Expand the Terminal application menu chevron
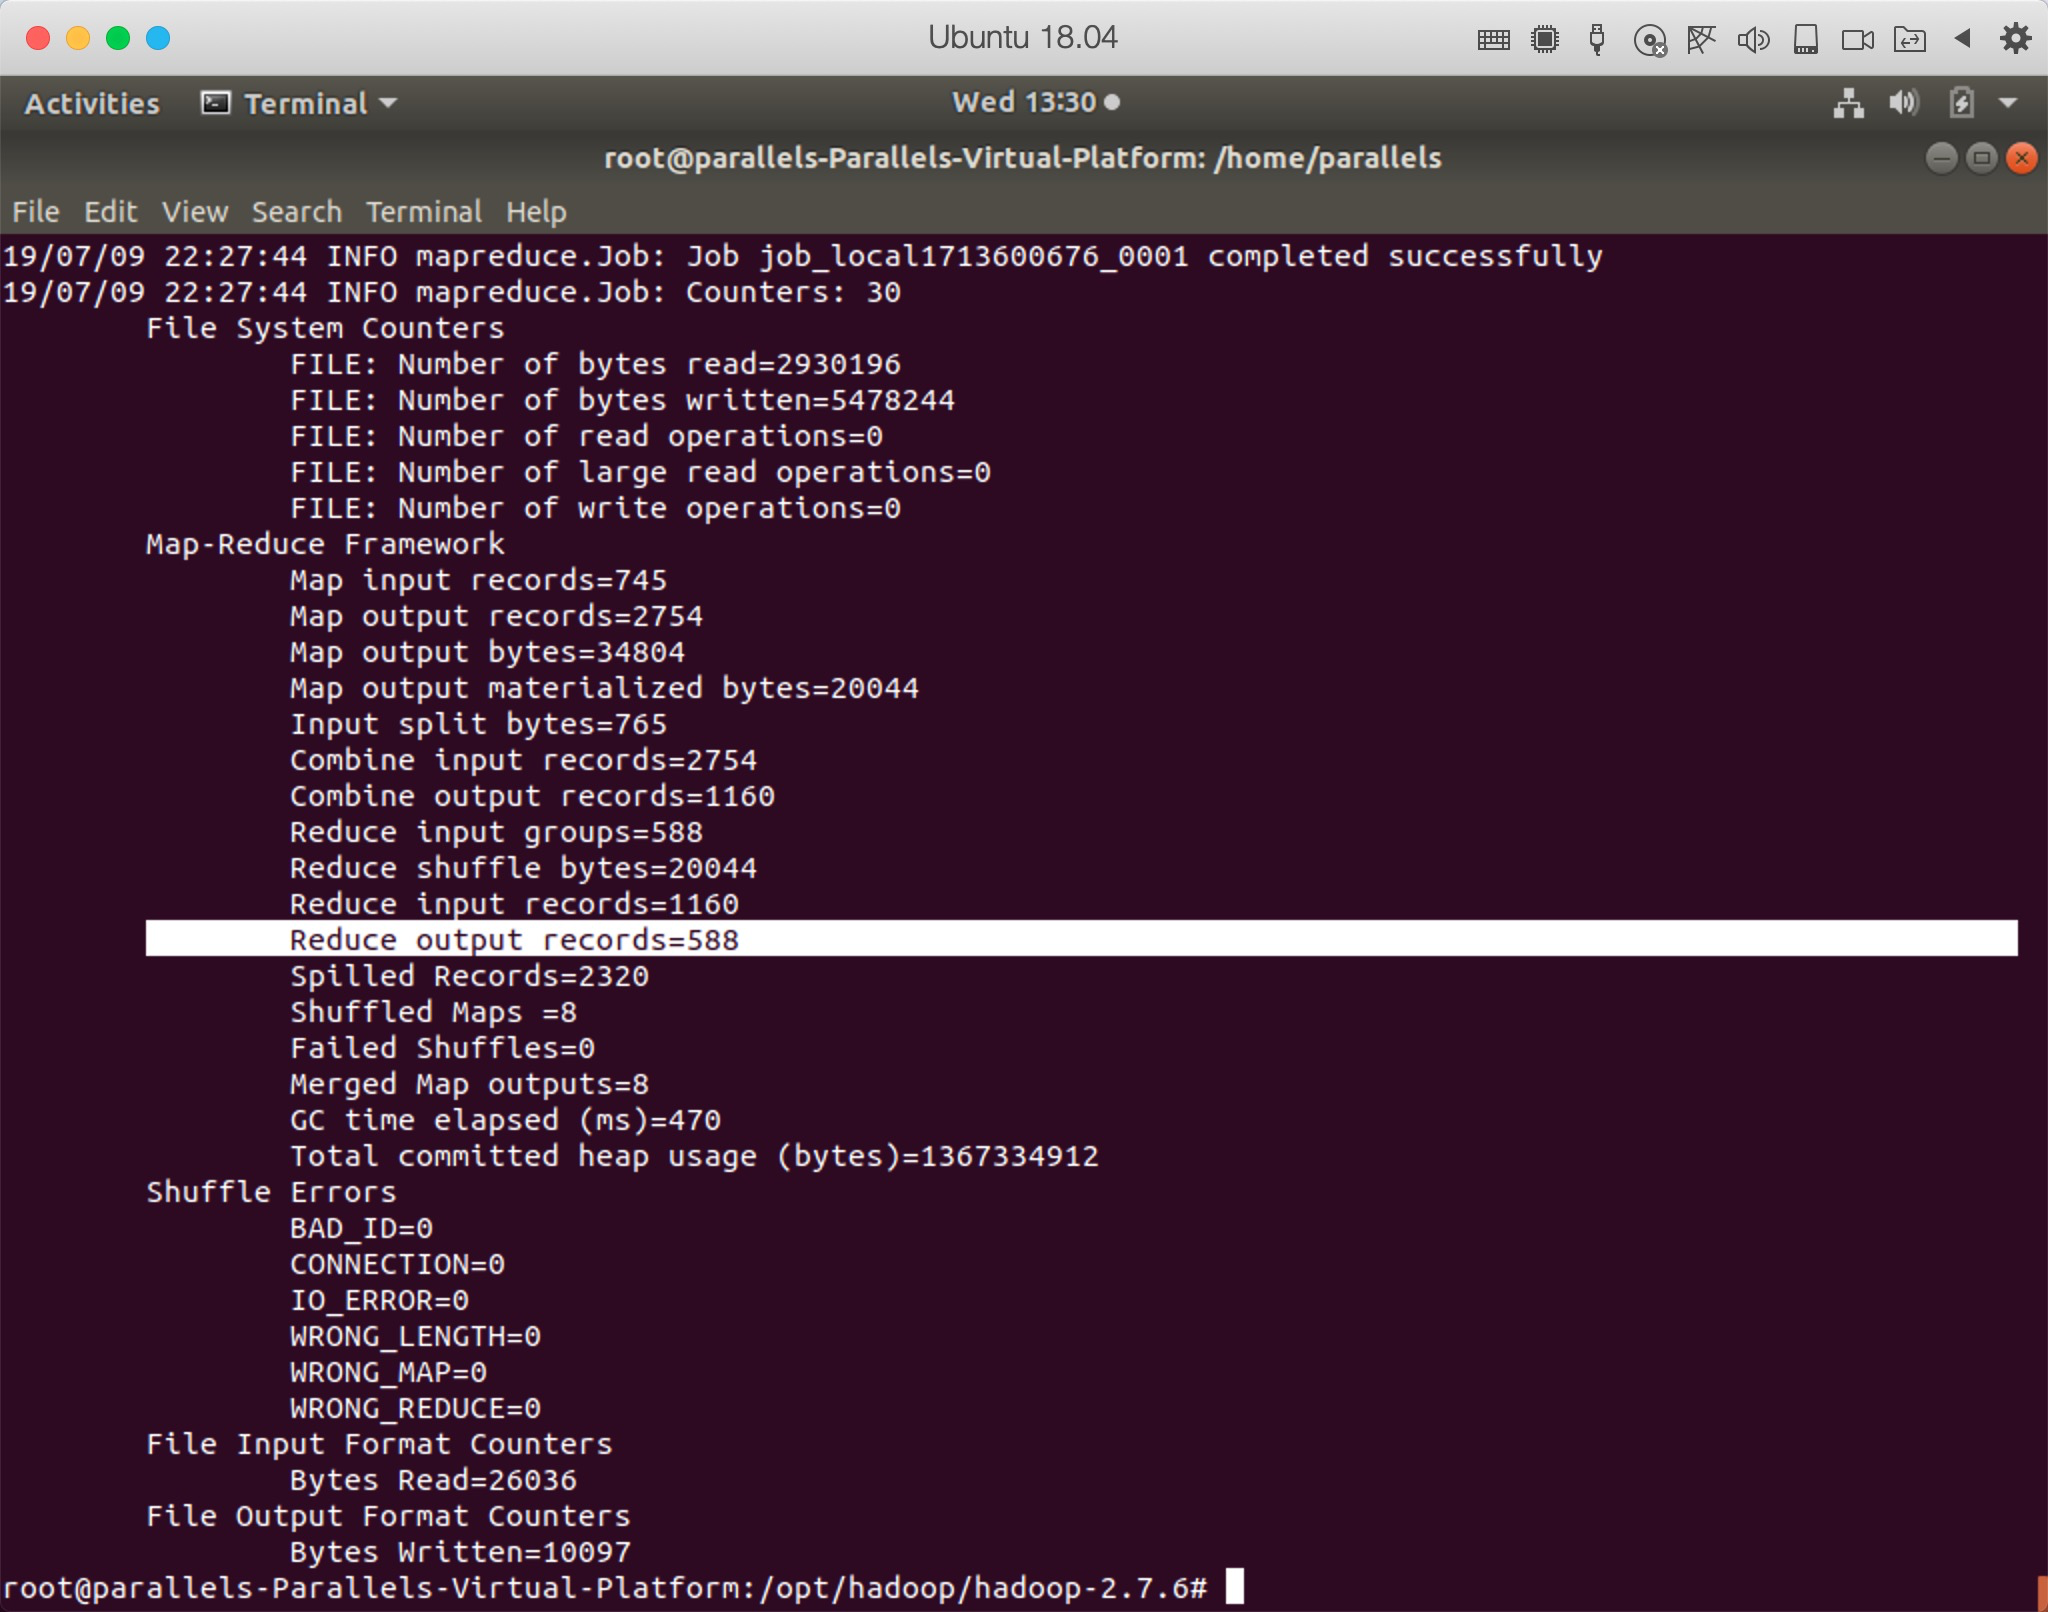Image resolution: width=2048 pixels, height=1612 pixels. pos(389,102)
